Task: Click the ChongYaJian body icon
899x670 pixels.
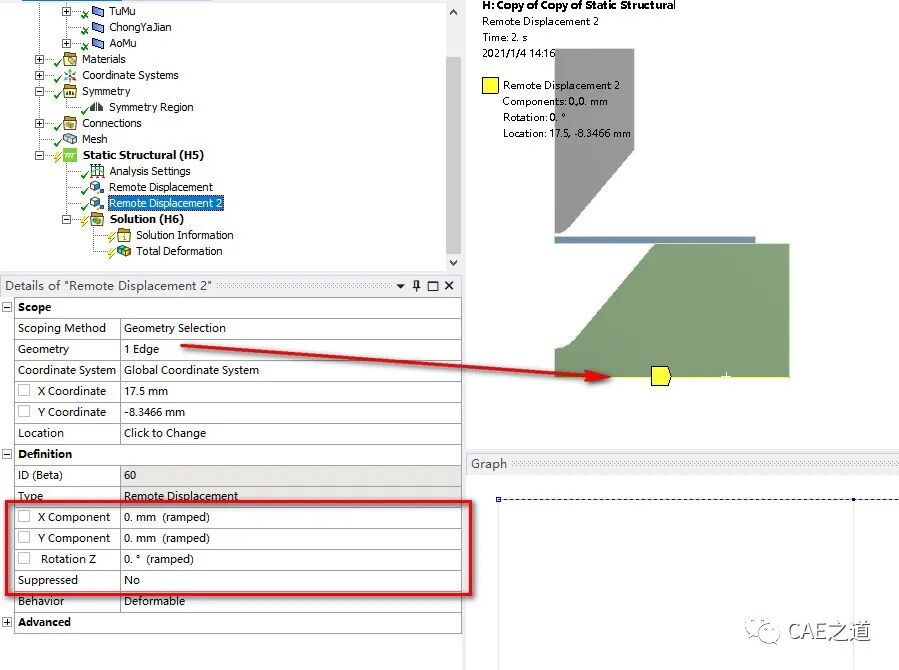Action: coord(98,27)
